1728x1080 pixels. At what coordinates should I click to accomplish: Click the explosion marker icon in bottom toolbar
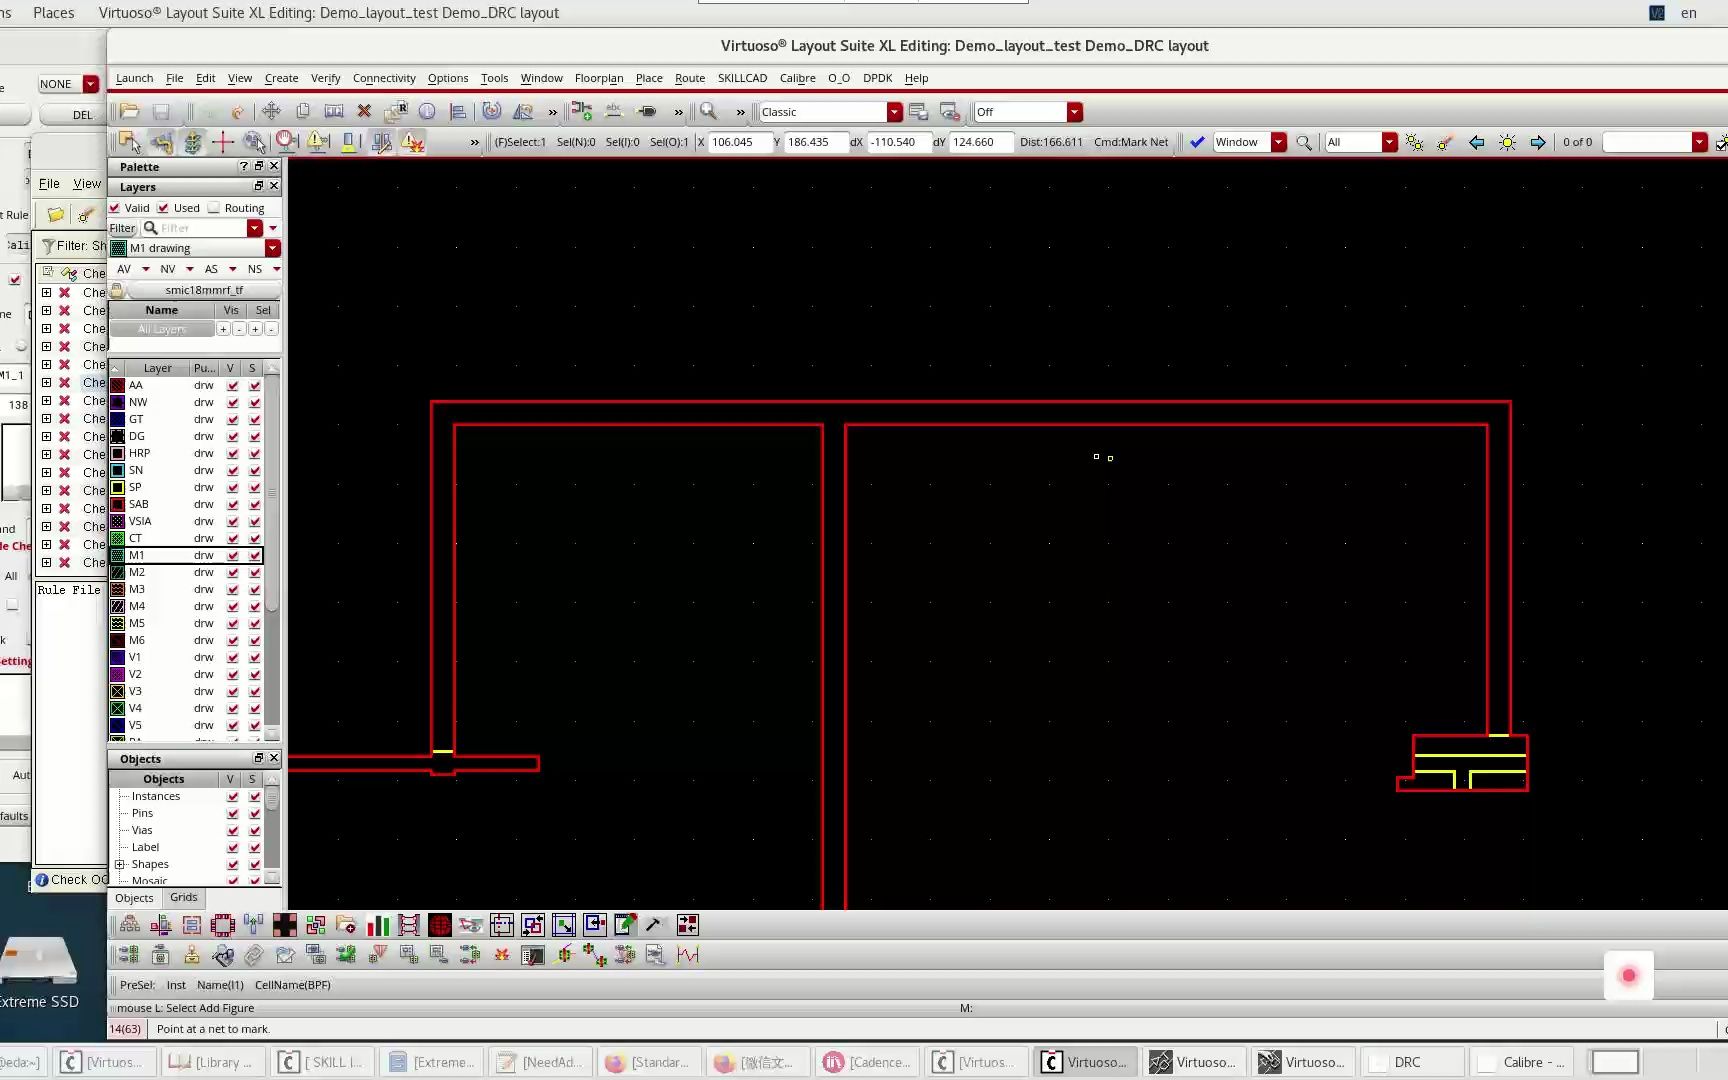[502, 955]
